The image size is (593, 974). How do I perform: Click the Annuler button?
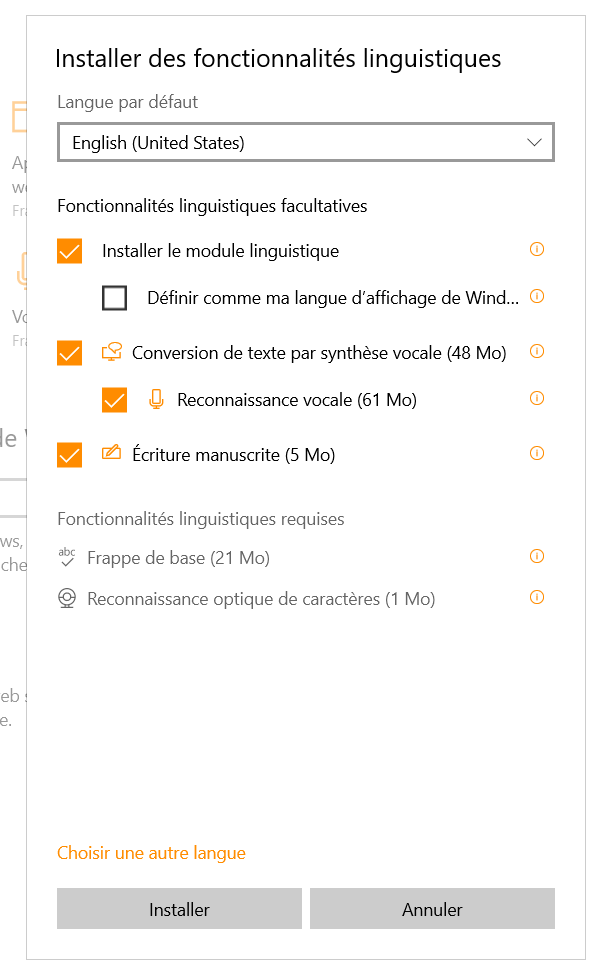432,908
